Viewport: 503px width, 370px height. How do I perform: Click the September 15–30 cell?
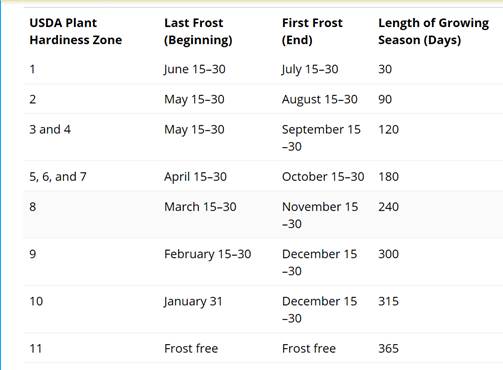321,138
